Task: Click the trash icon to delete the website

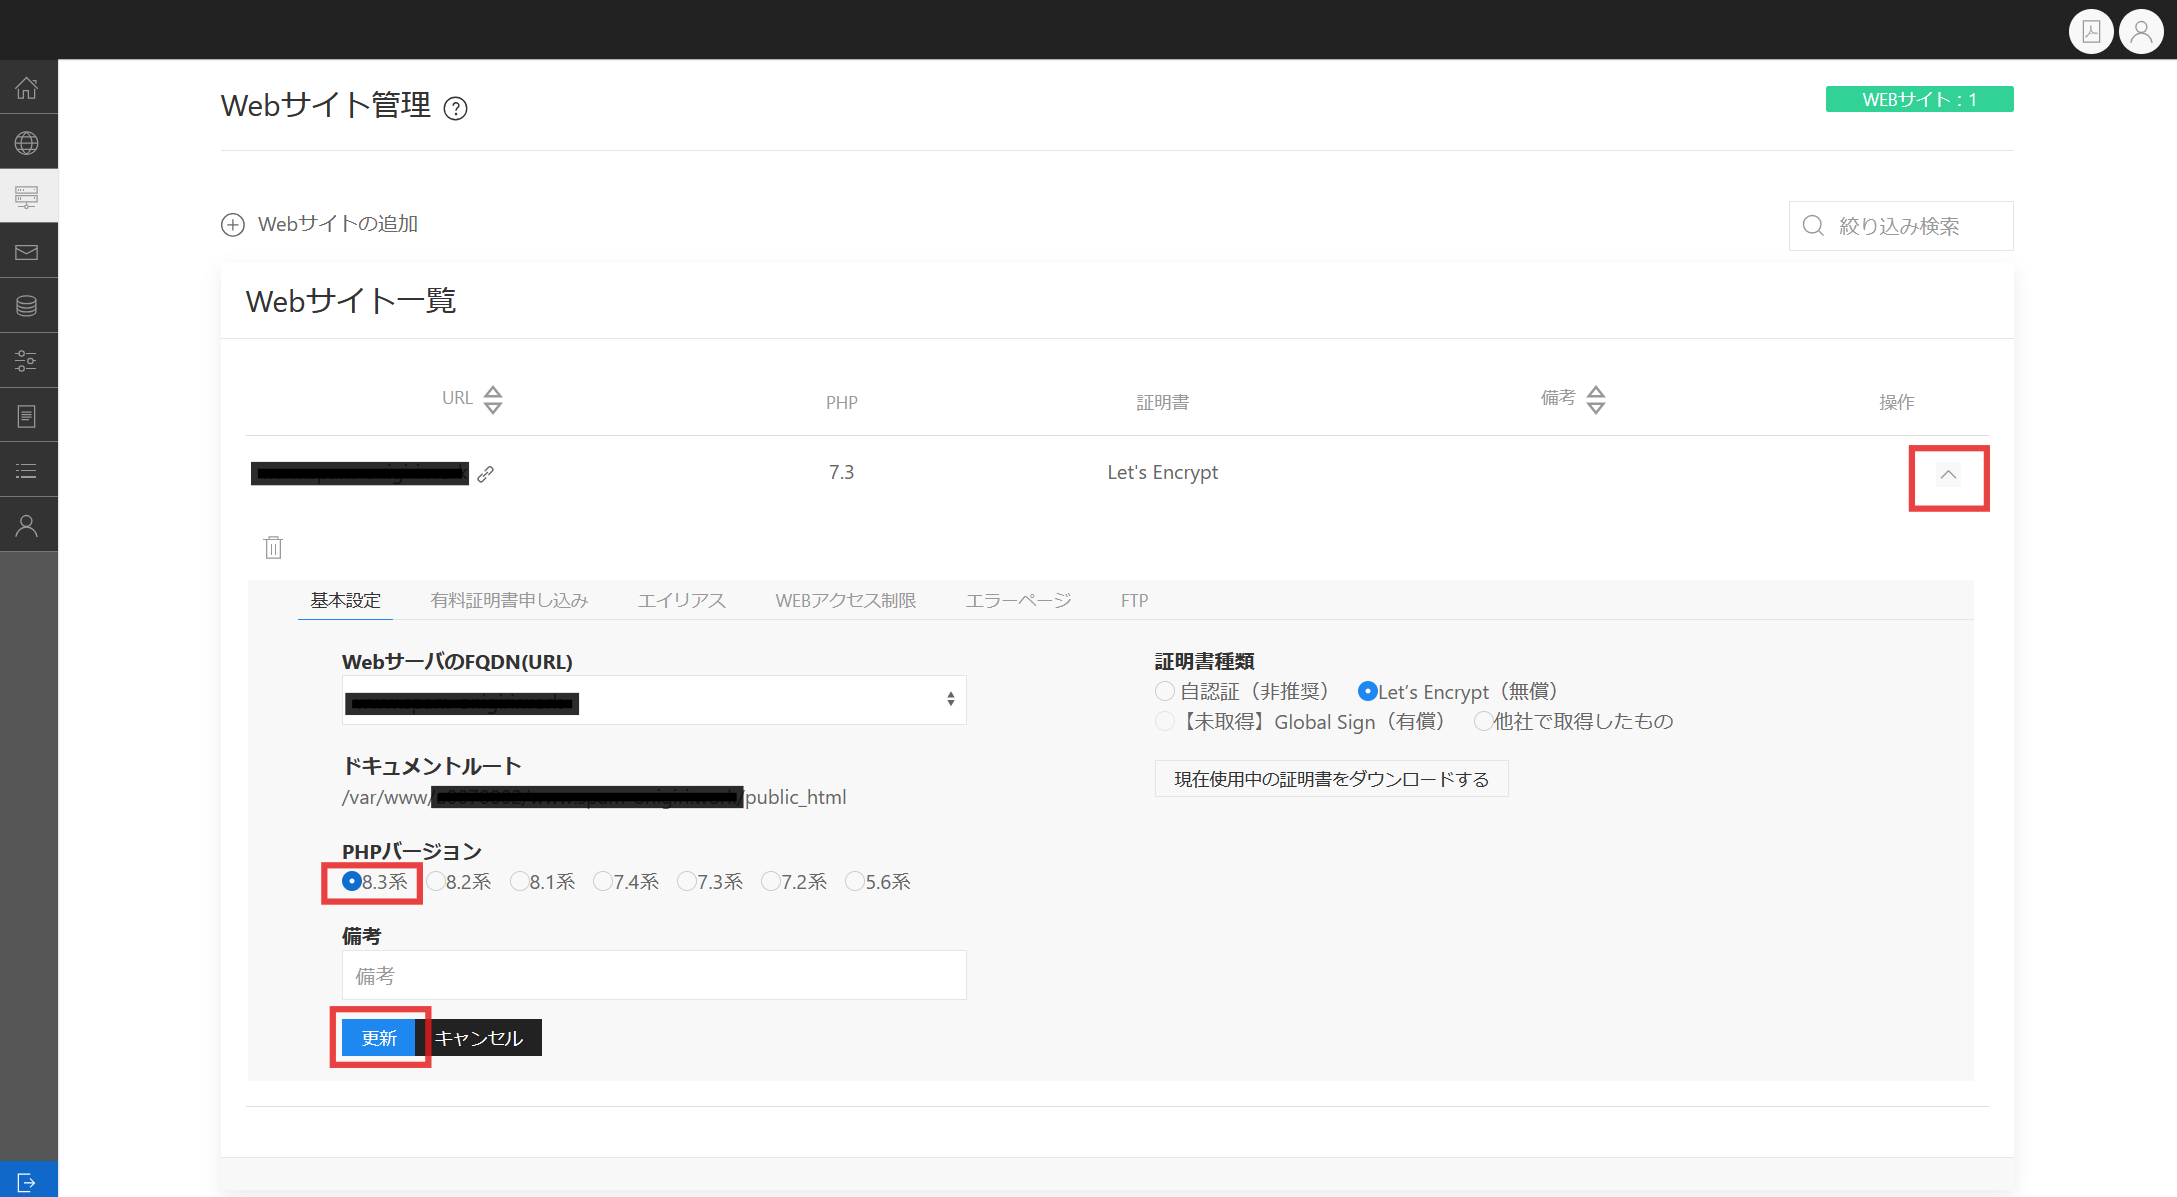Action: [273, 547]
